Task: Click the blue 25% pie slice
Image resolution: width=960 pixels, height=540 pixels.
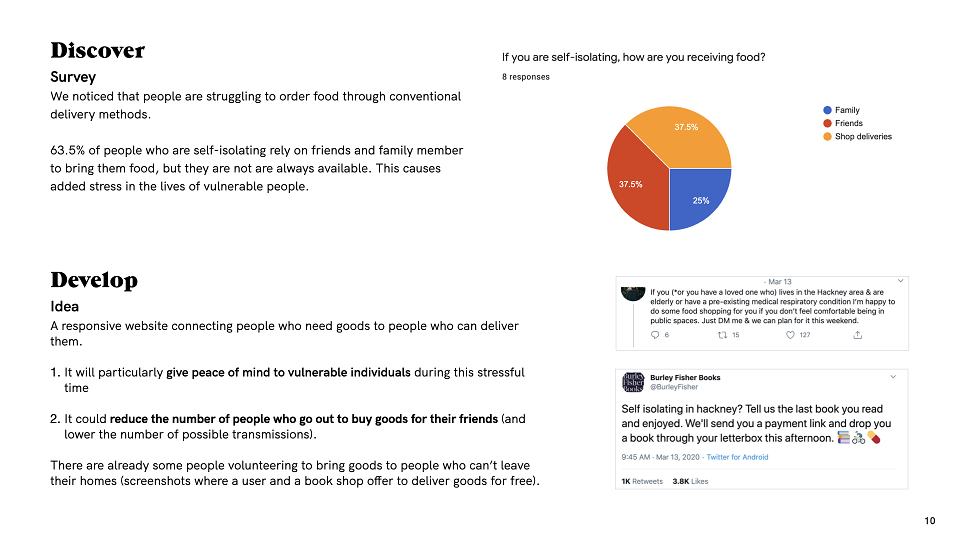Action: (697, 196)
